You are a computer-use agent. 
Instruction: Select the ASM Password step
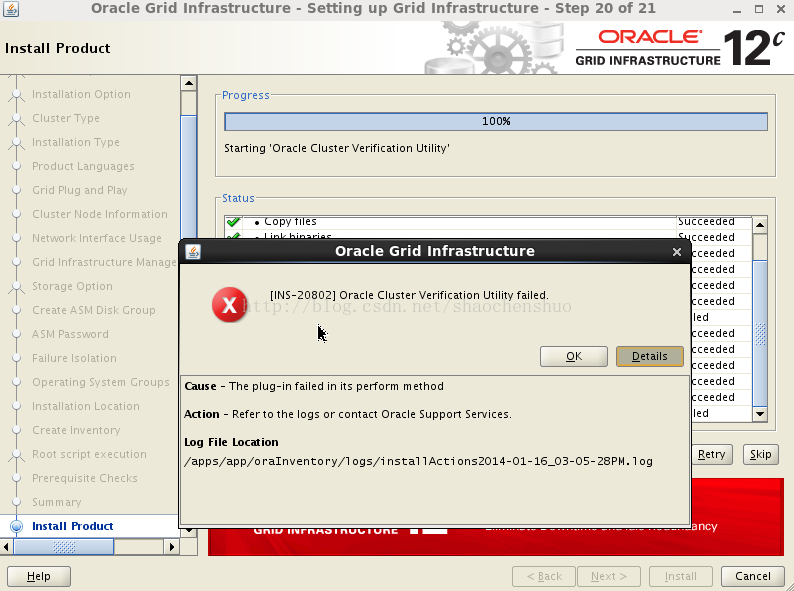pyautogui.click(x=70, y=334)
